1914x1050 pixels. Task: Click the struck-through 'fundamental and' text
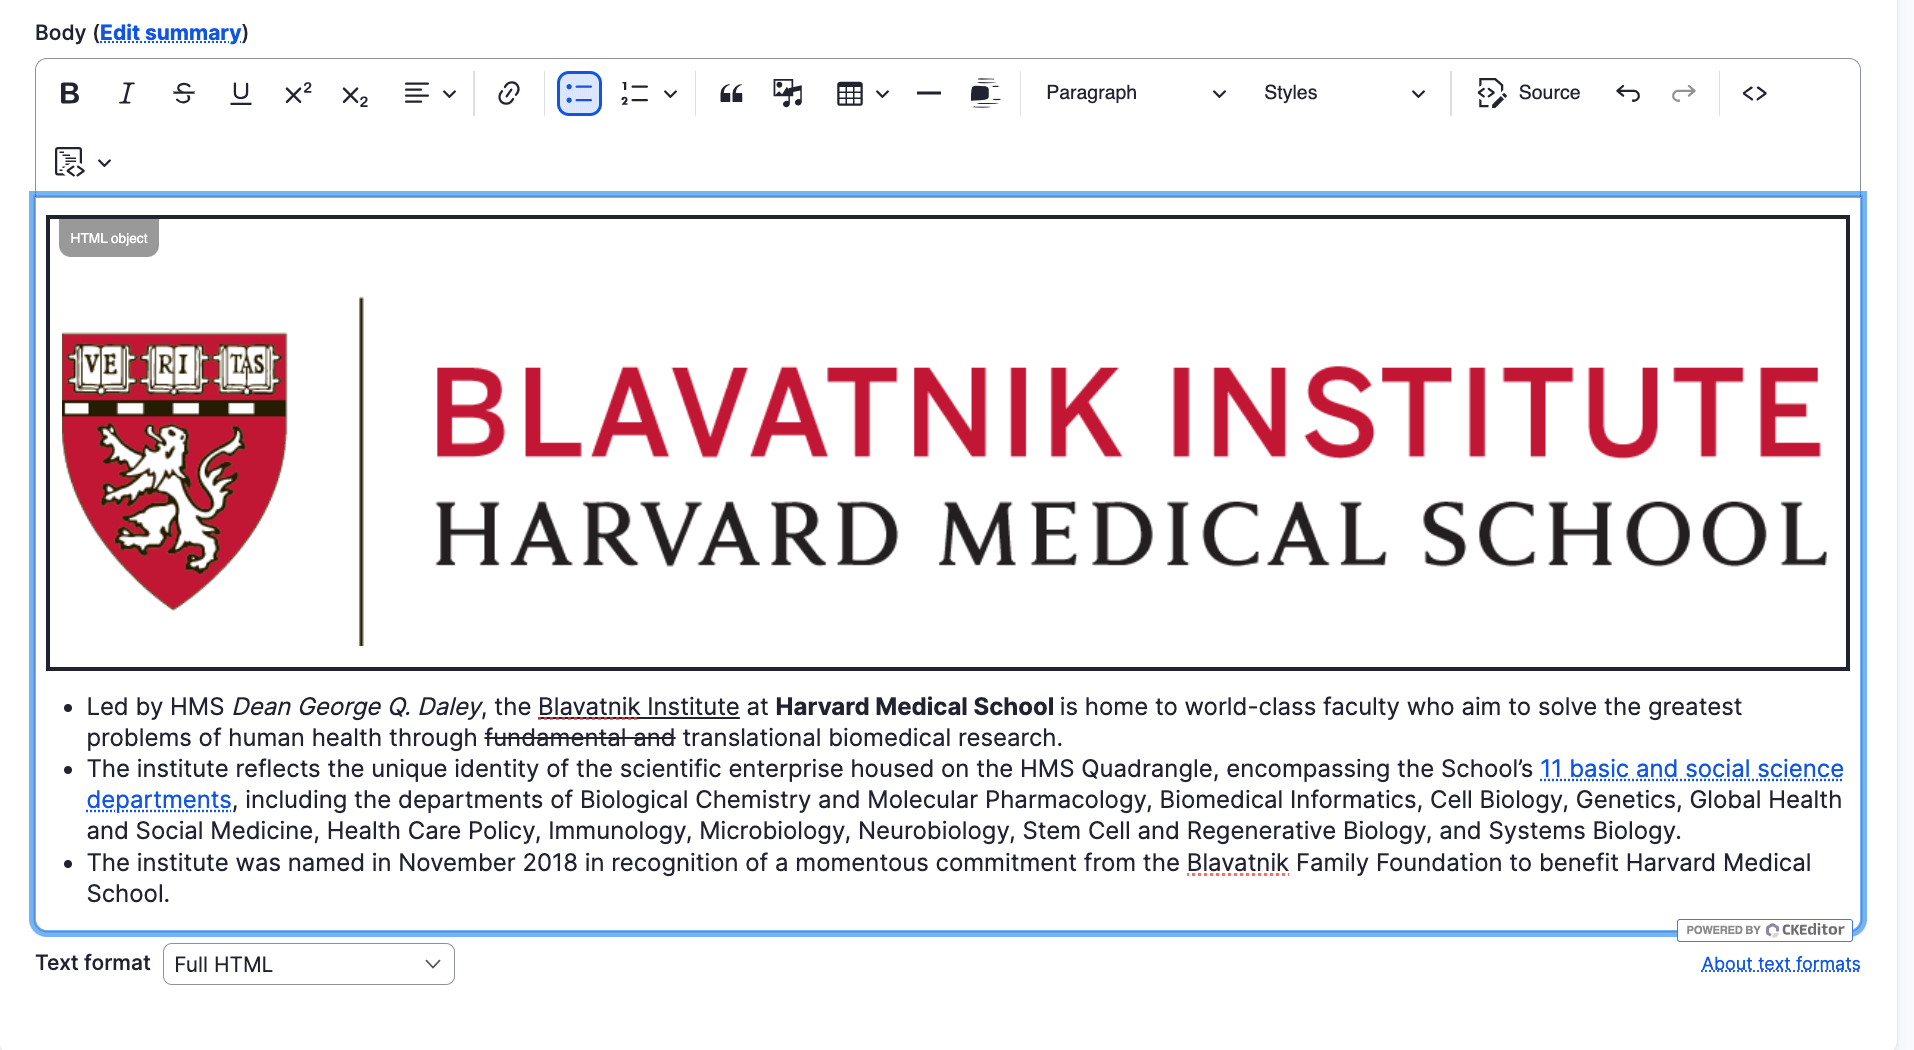(580, 738)
